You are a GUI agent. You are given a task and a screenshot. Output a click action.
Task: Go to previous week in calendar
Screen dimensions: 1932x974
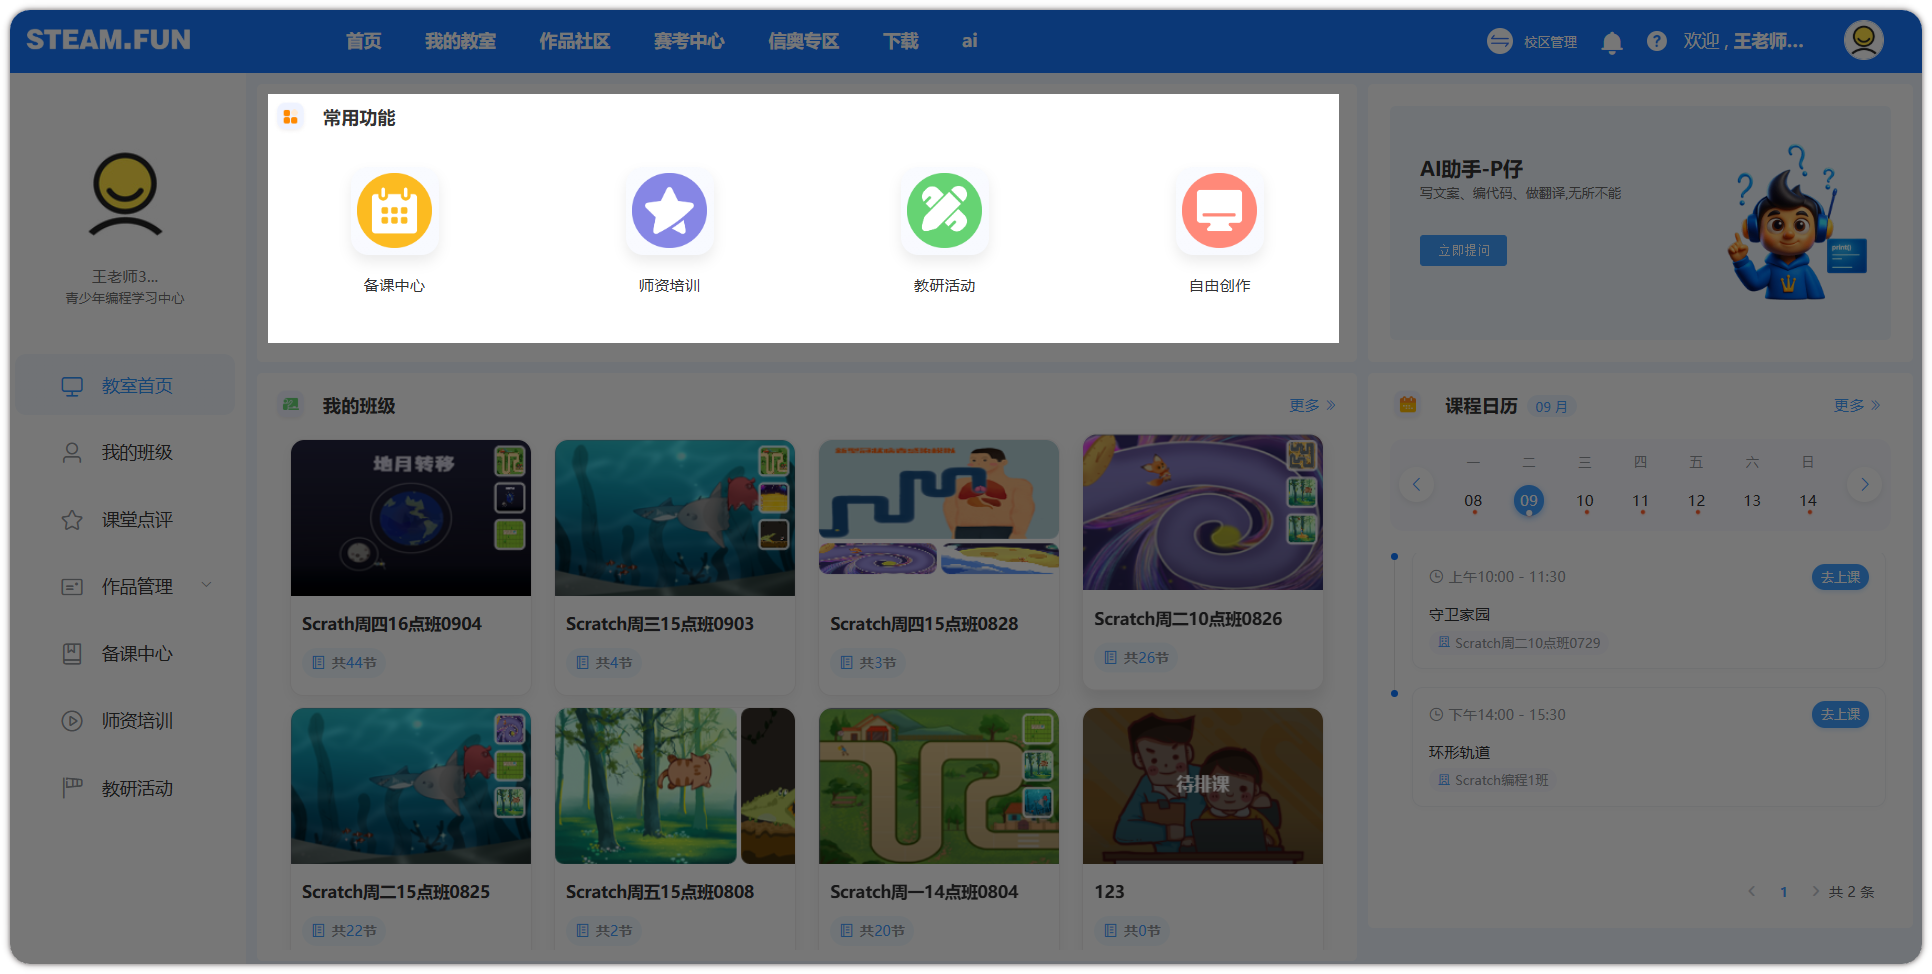[1416, 485]
